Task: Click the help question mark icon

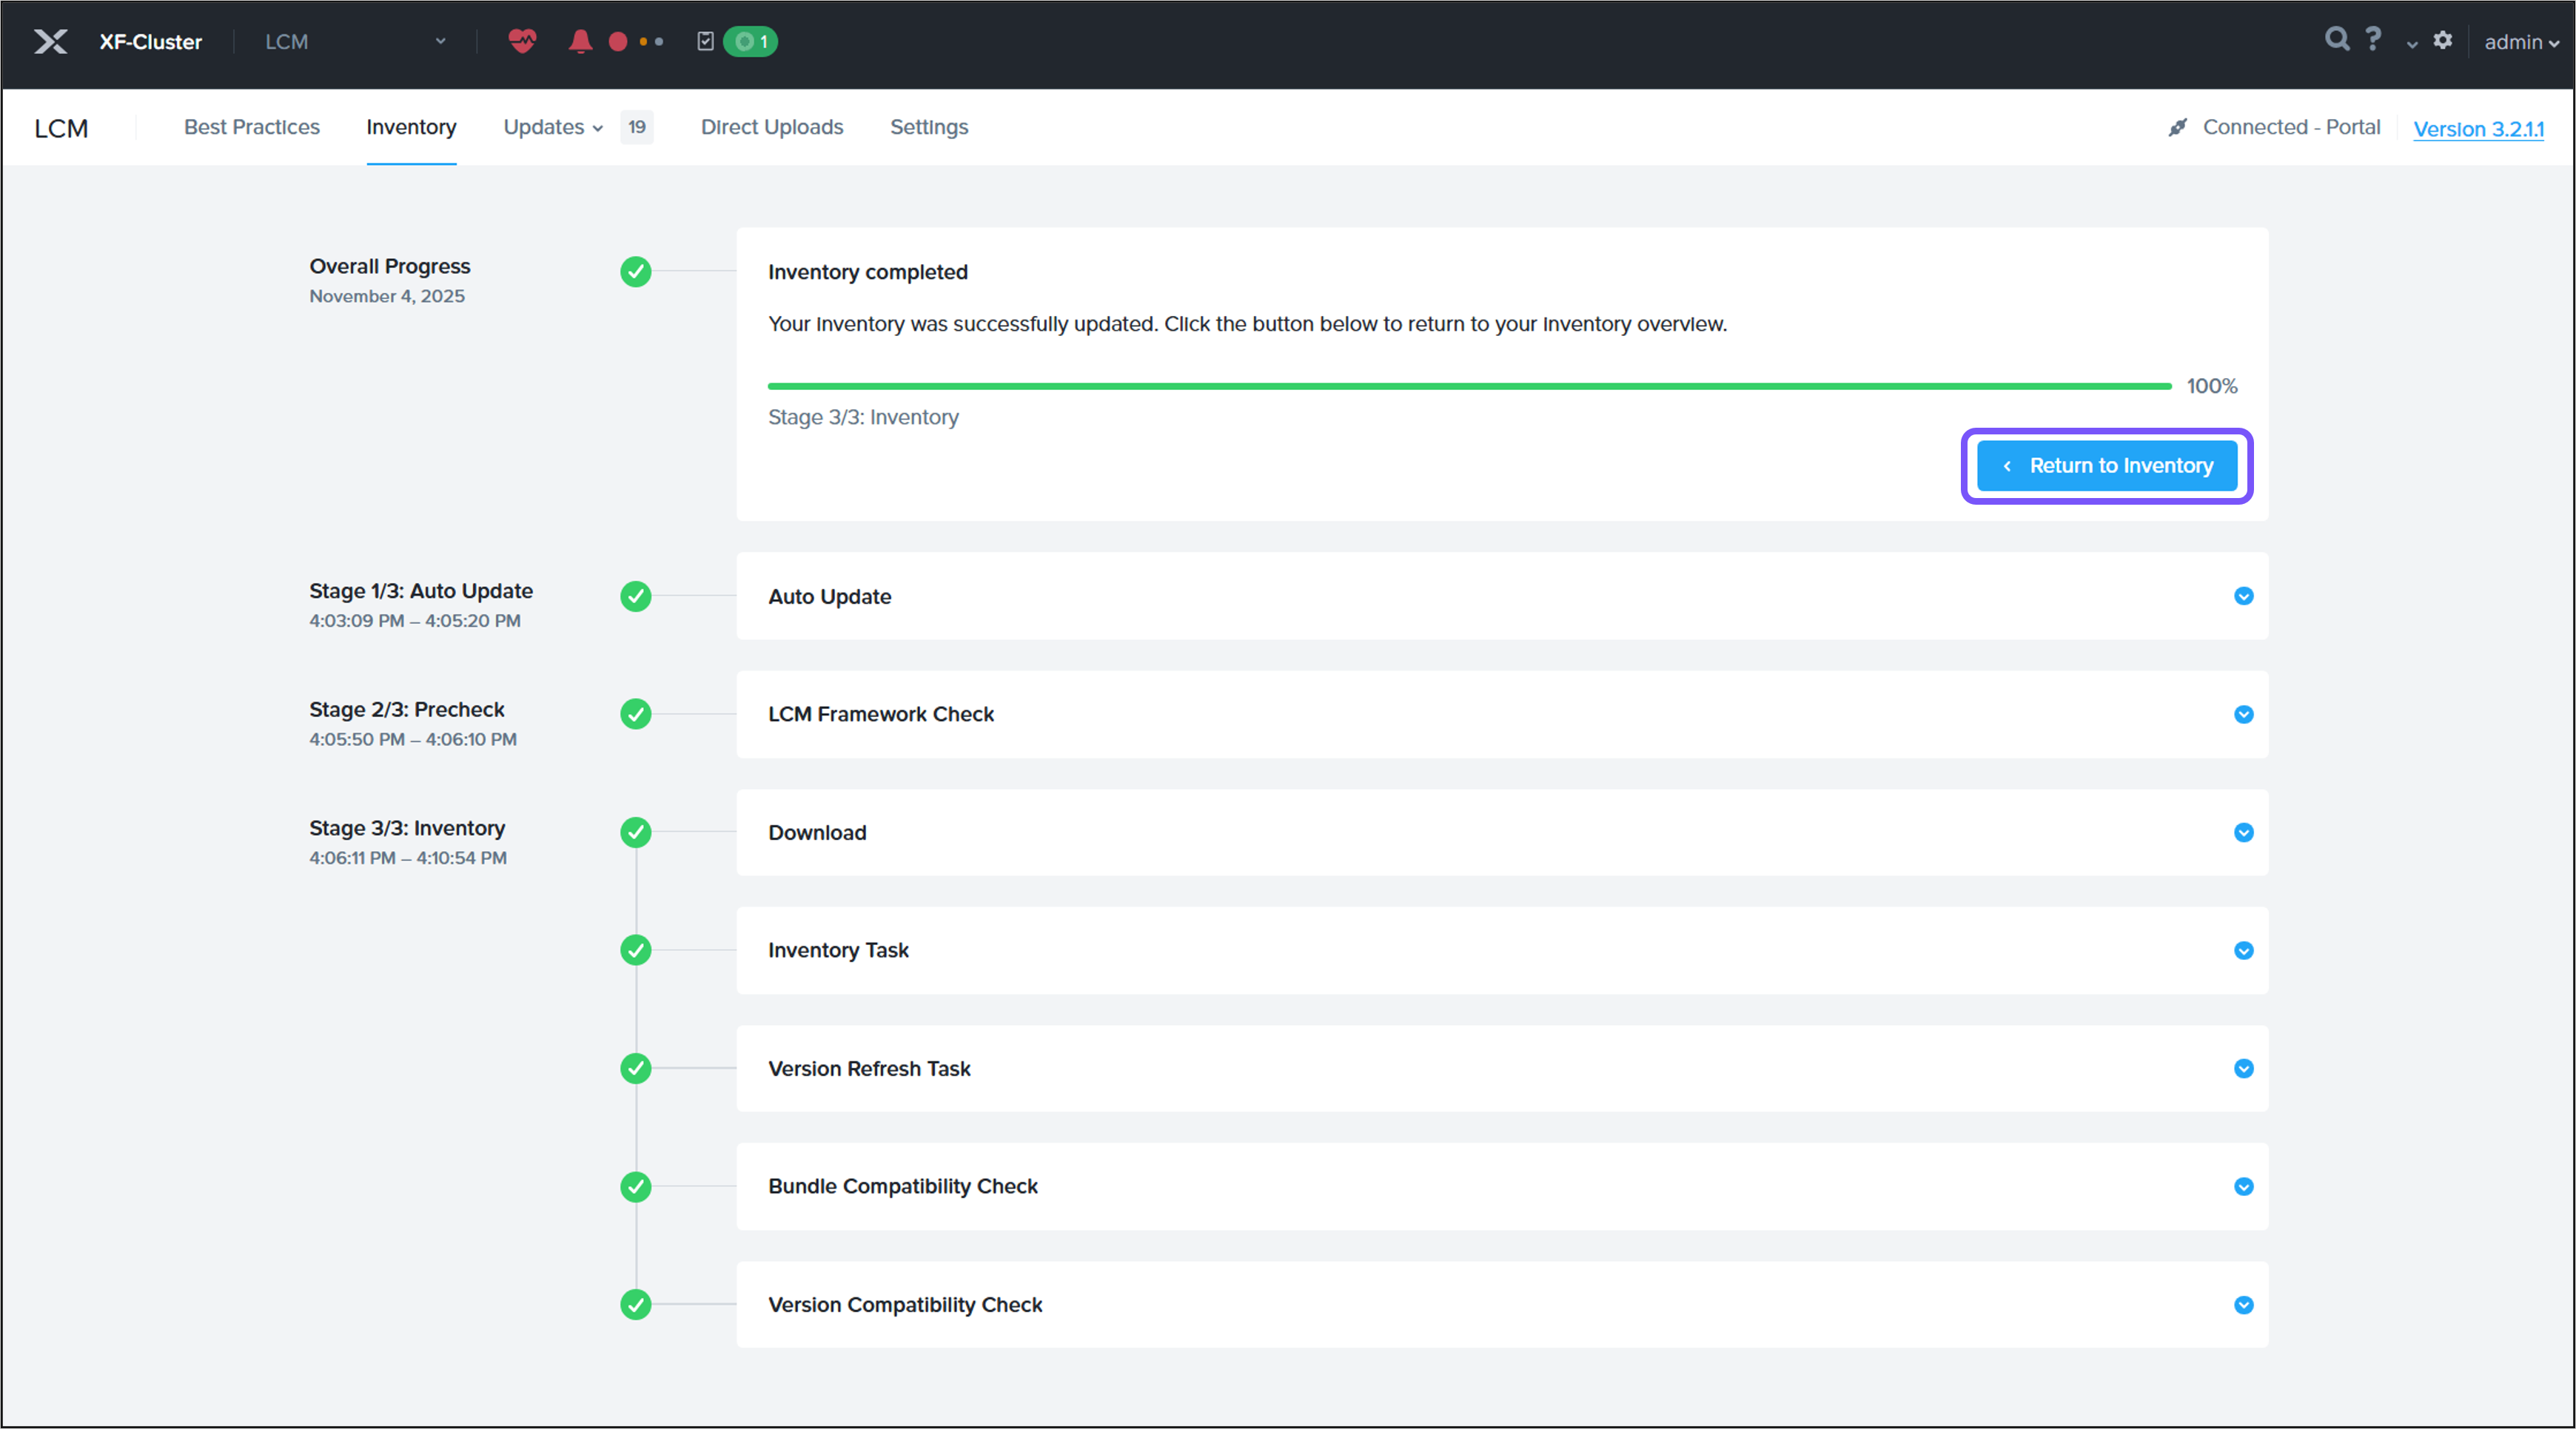Action: click(x=2374, y=39)
